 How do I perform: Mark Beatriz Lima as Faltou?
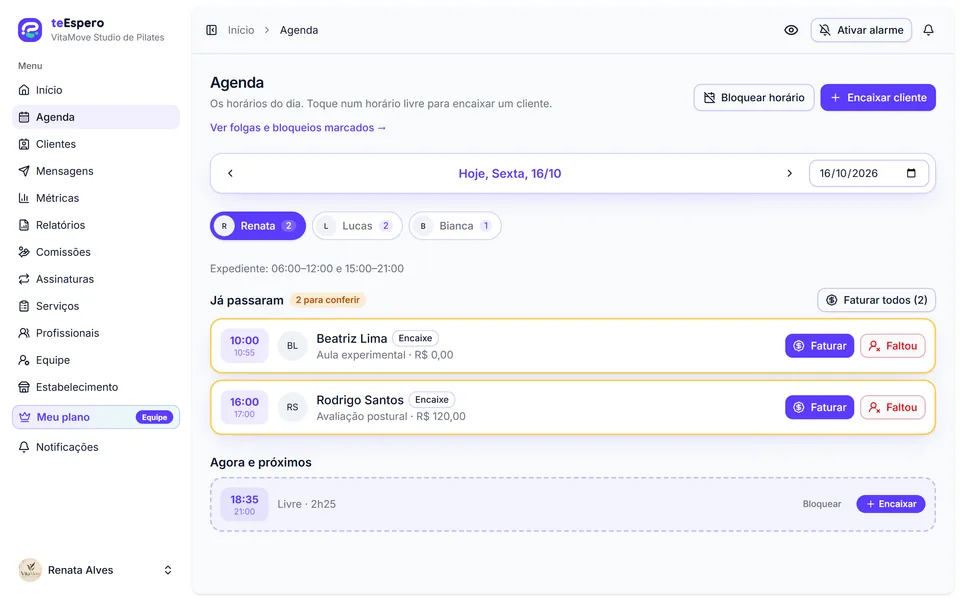point(893,346)
